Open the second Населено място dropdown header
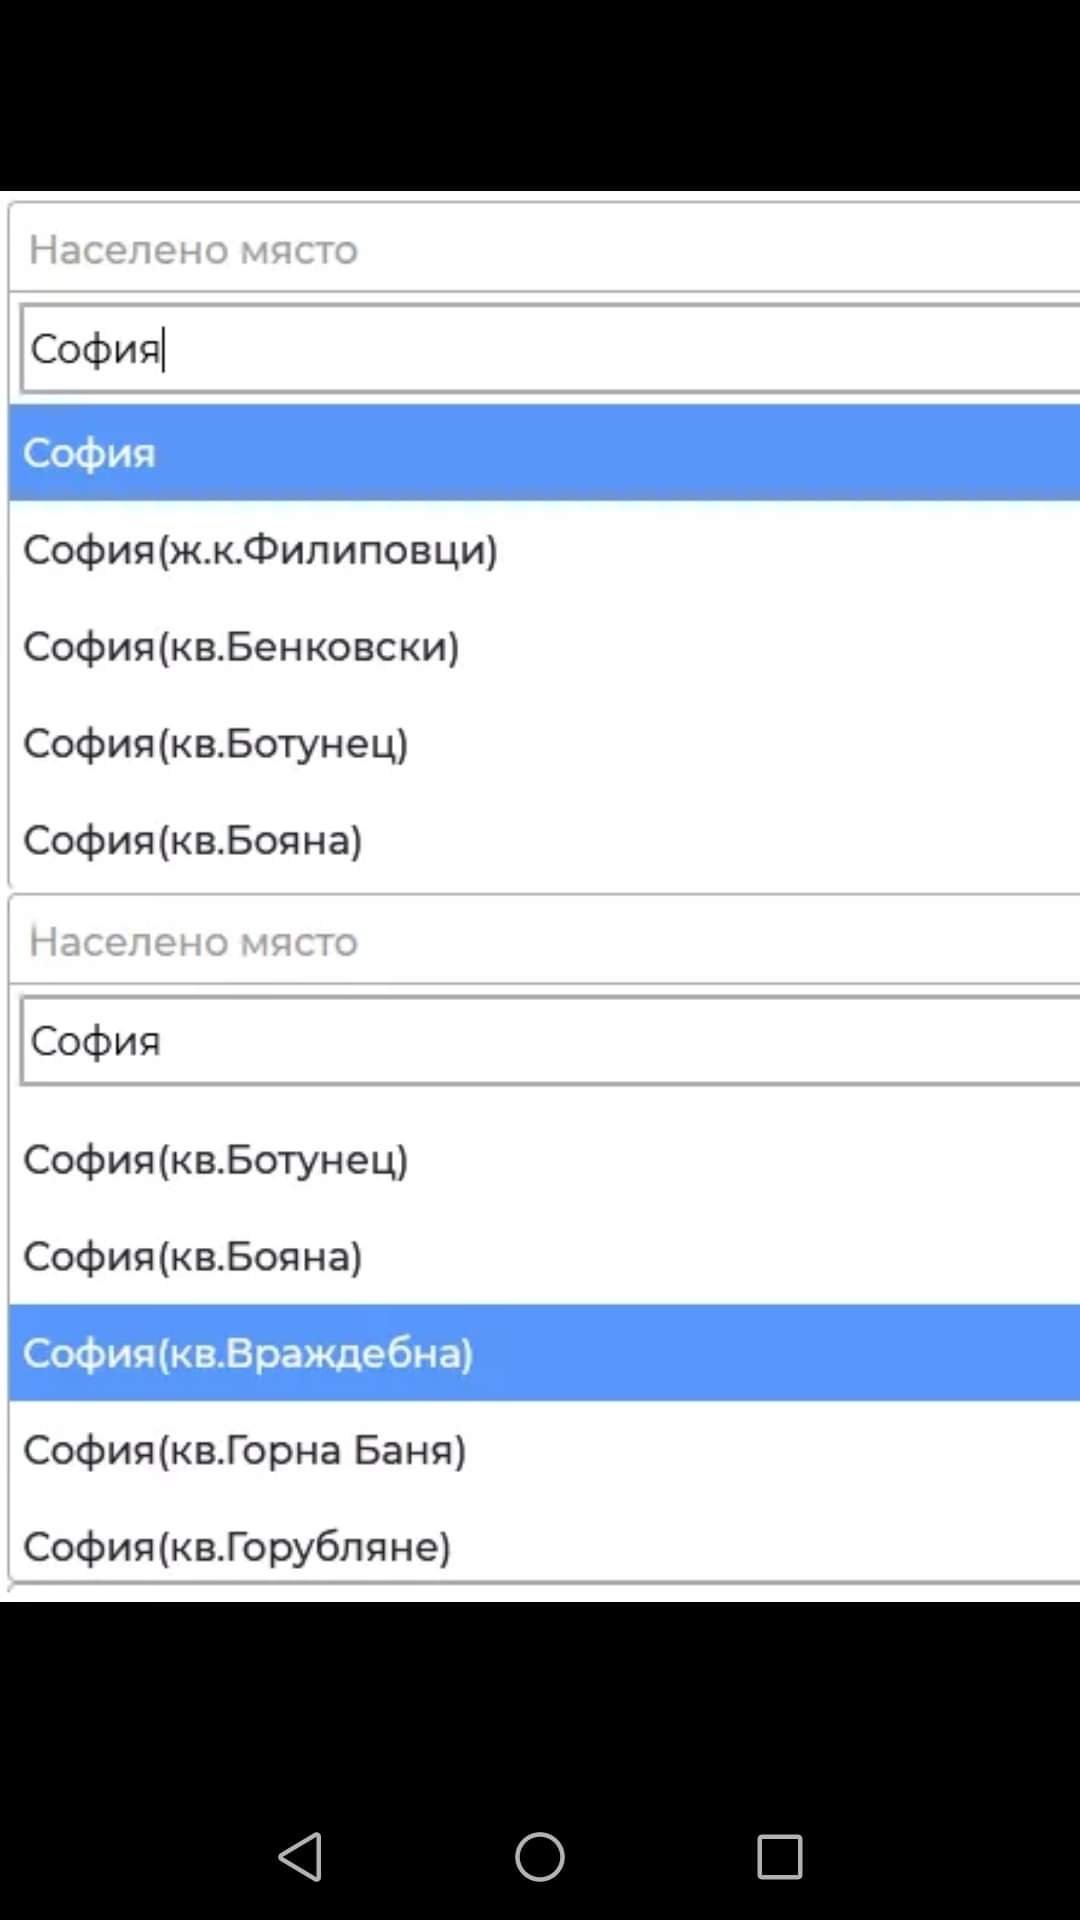The image size is (1080, 1920). point(540,942)
